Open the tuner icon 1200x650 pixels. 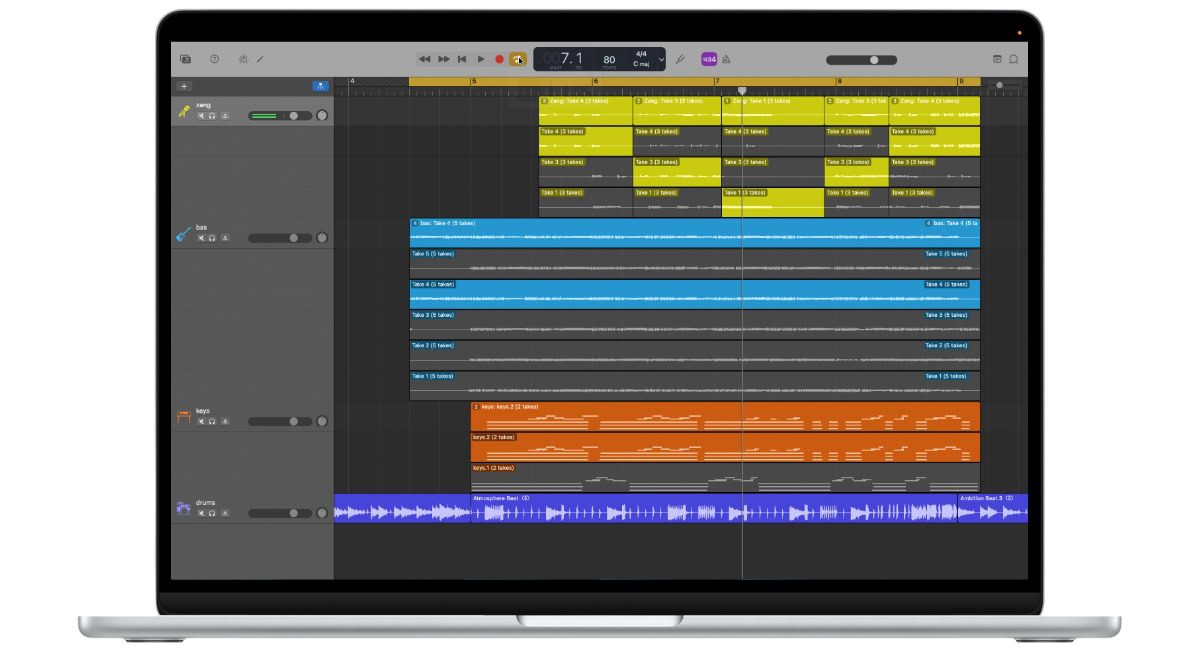680,59
